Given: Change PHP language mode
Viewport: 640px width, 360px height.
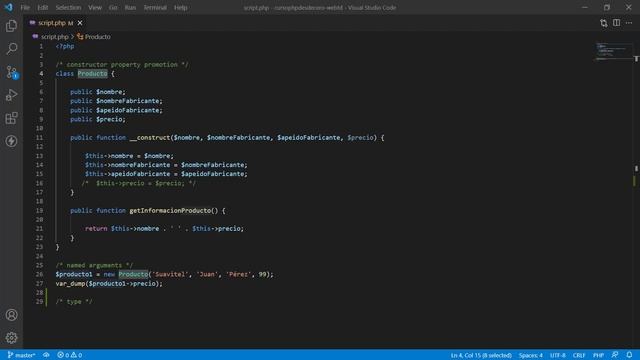Looking at the screenshot, I should [598, 355].
